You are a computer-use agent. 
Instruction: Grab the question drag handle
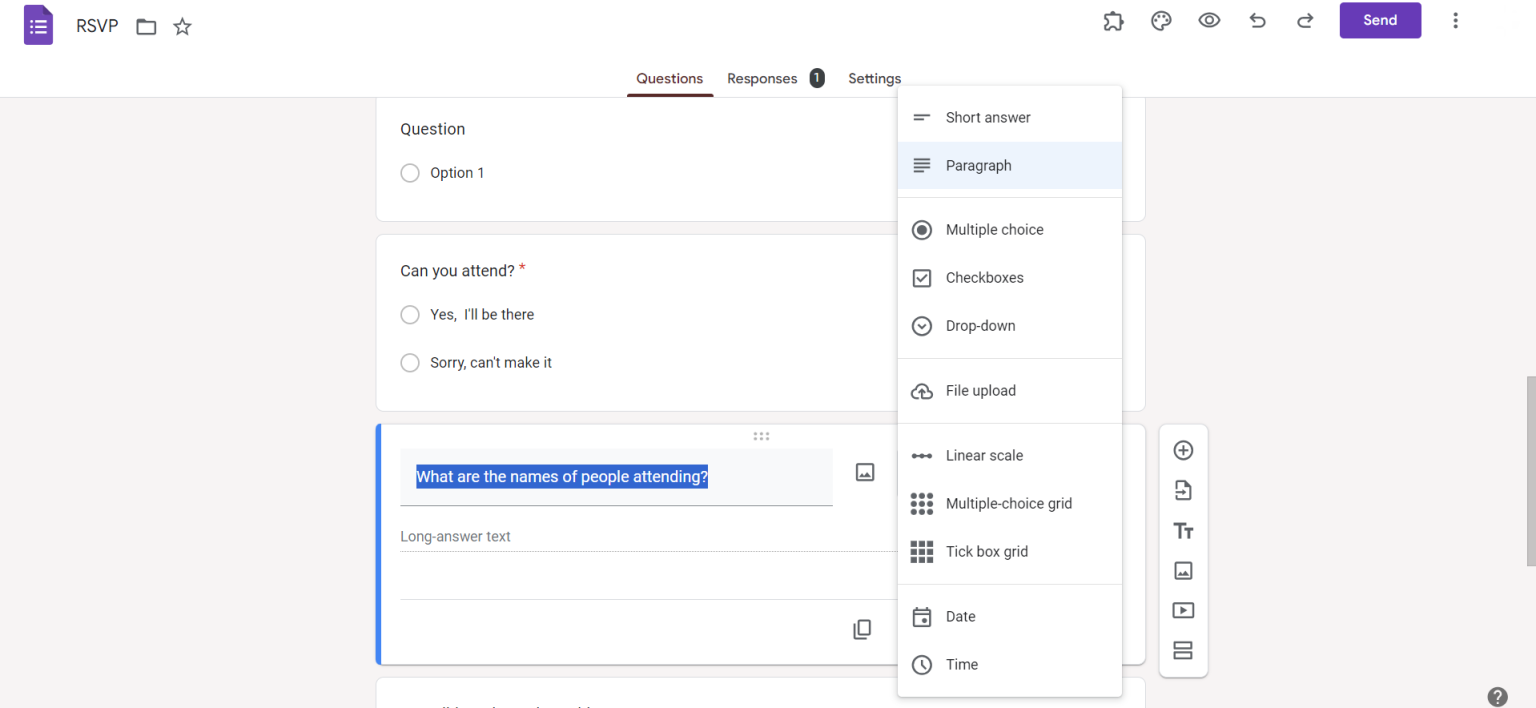[x=761, y=436]
